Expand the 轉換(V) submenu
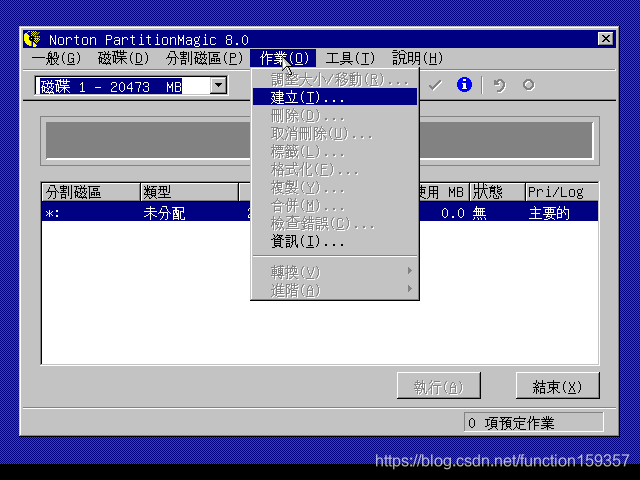This screenshot has height=480, width=640. point(335,271)
